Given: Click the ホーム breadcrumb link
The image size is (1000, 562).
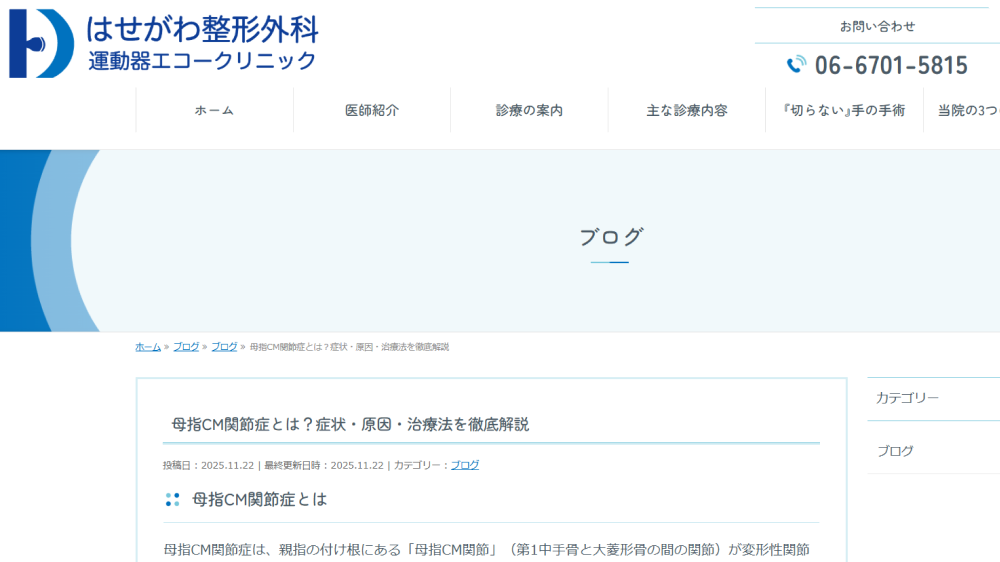Looking at the screenshot, I should tap(148, 347).
